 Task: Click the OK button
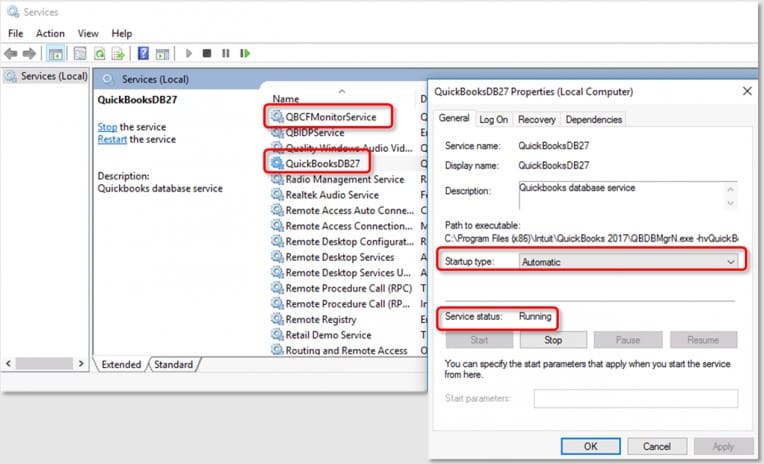(591, 446)
